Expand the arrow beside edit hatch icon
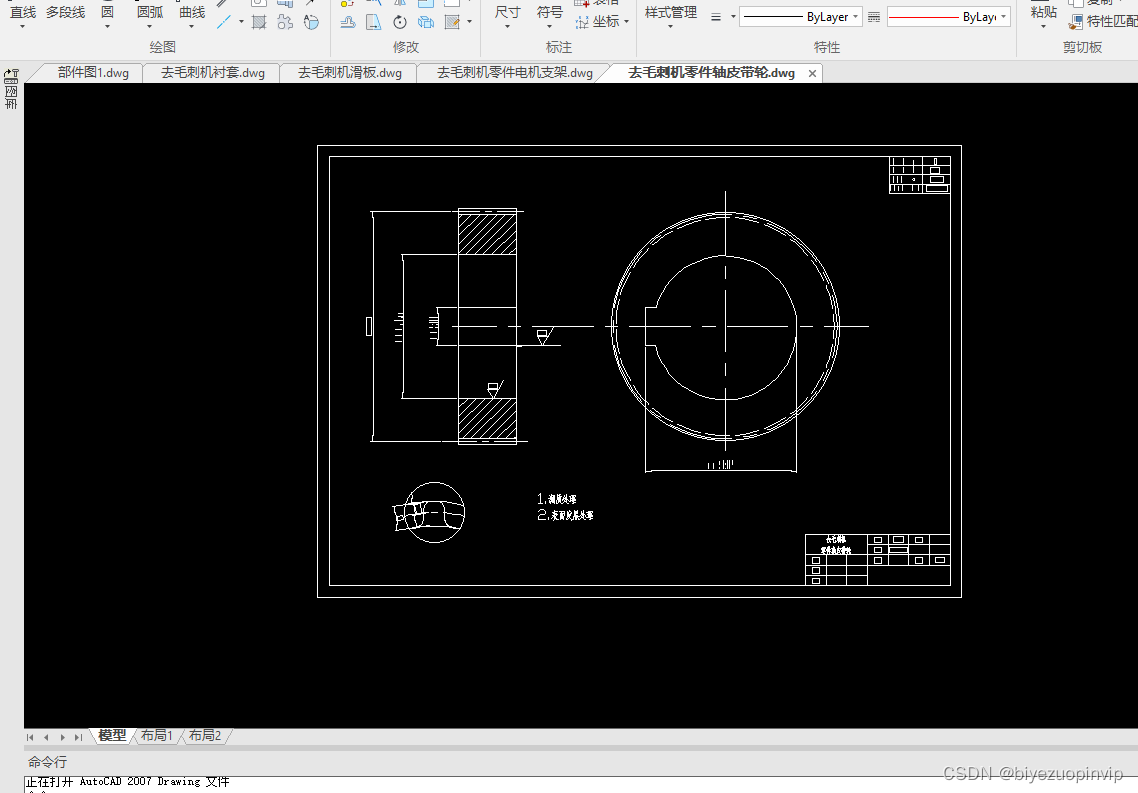The width and height of the screenshot is (1138, 793). [x=470, y=22]
